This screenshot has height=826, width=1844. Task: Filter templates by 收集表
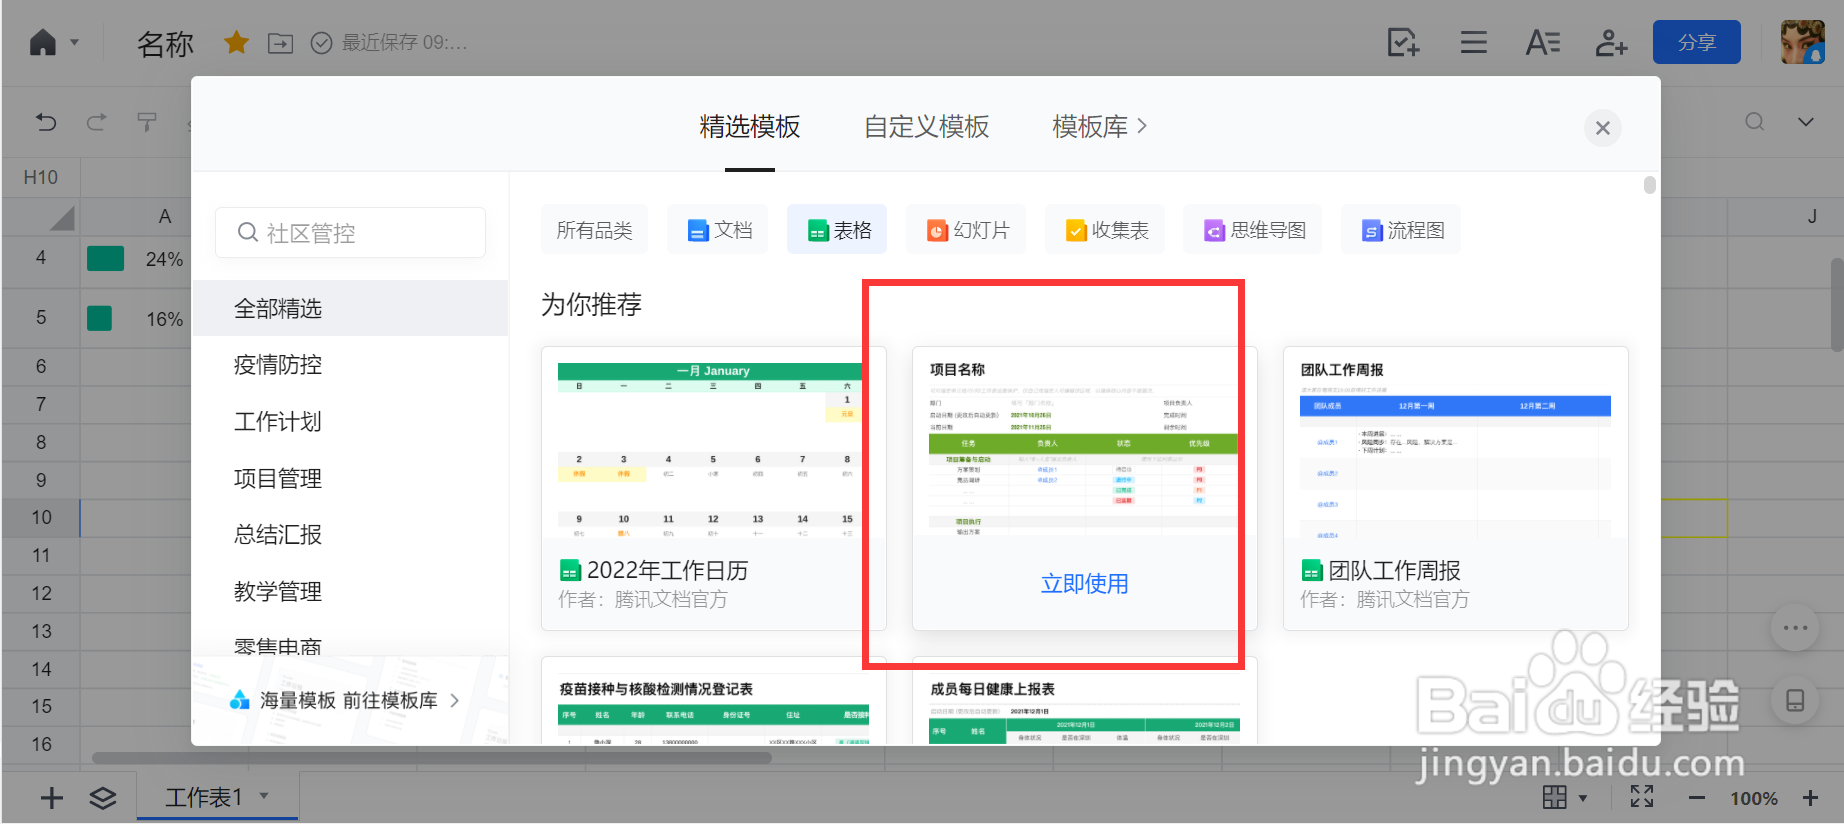tap(1105, 230)
